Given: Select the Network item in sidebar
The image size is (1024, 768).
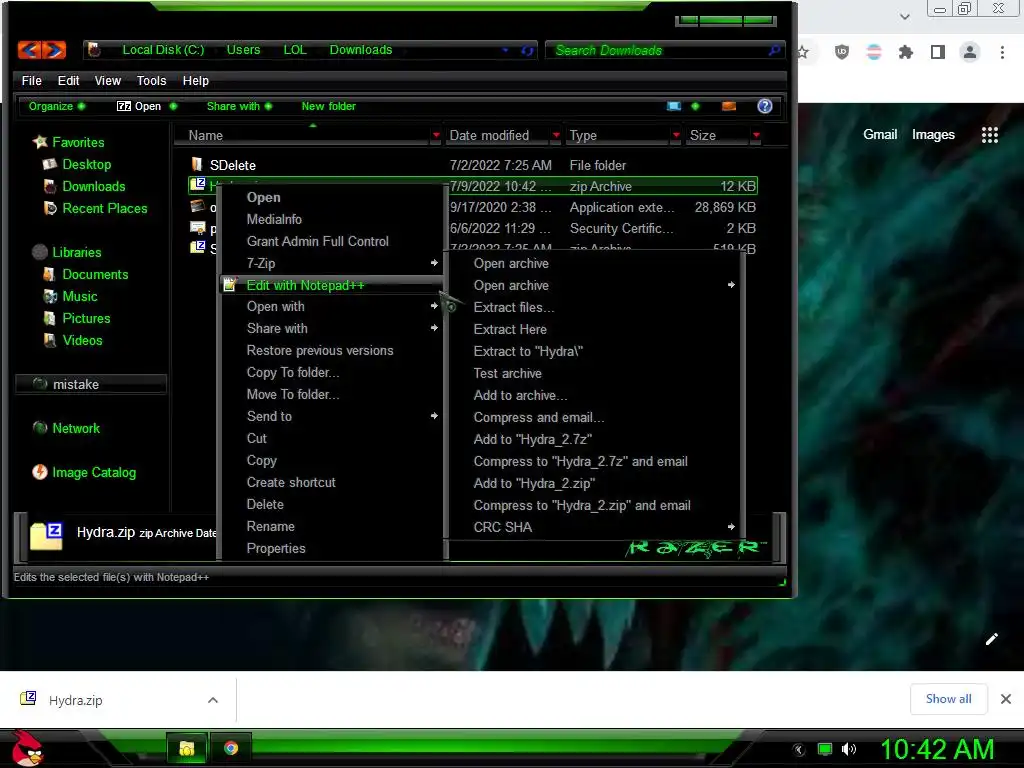Looking at the screenshot, I should click(x=76, y=428).
